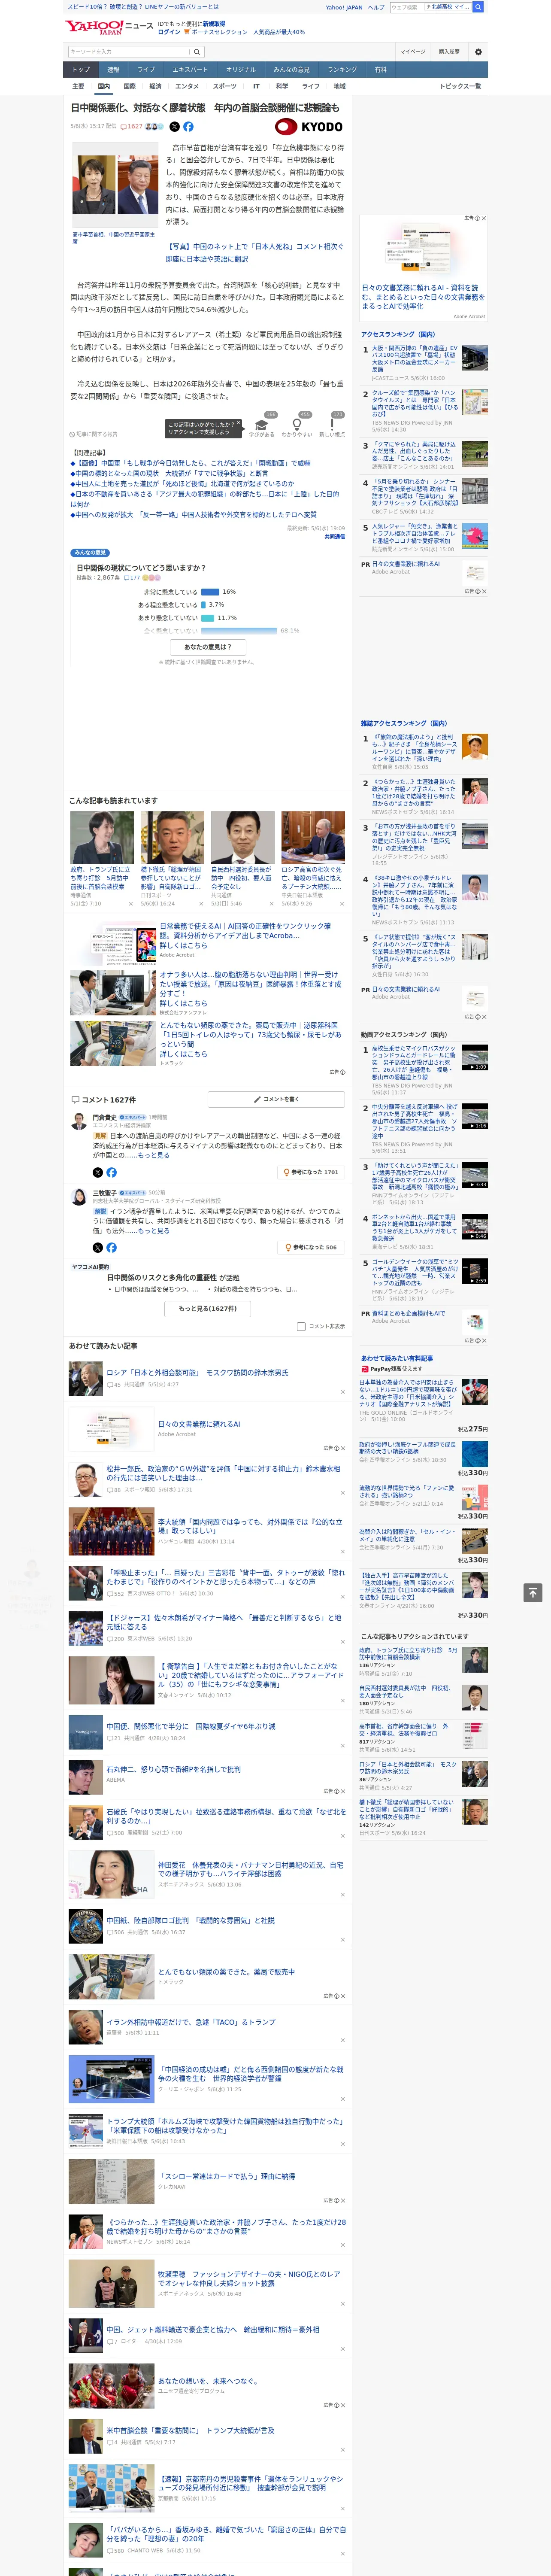This screenshot has height=2576, width=551.
Task: Switch to the エキスパート tab
Action: point(190,70)
